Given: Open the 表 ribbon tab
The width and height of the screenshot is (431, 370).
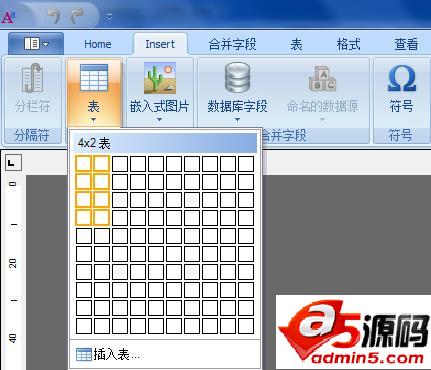Looking at the screenshot, I should [296, 44].
